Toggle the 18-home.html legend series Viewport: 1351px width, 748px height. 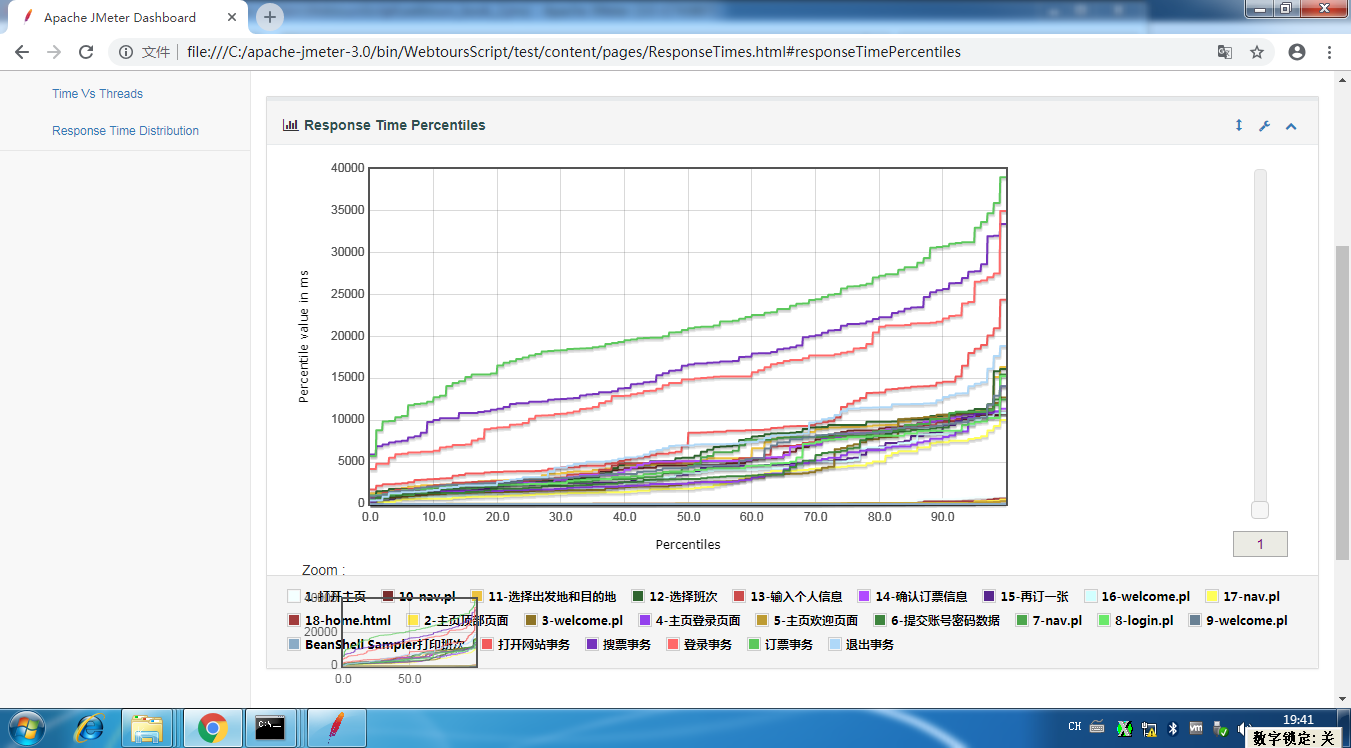(x=339, y=621)
